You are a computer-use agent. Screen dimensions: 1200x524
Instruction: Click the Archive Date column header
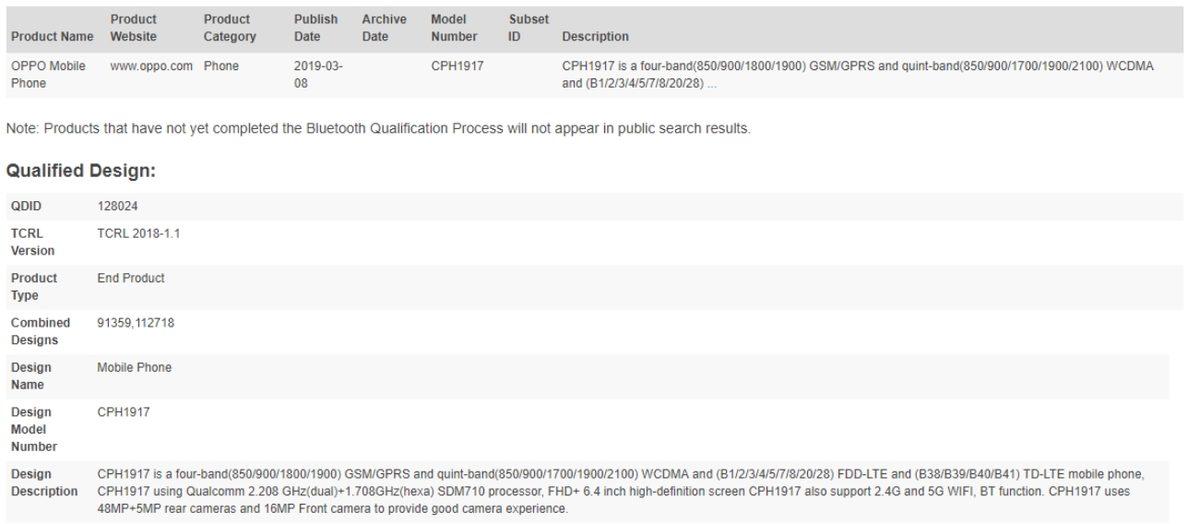[x=384, y=28]
